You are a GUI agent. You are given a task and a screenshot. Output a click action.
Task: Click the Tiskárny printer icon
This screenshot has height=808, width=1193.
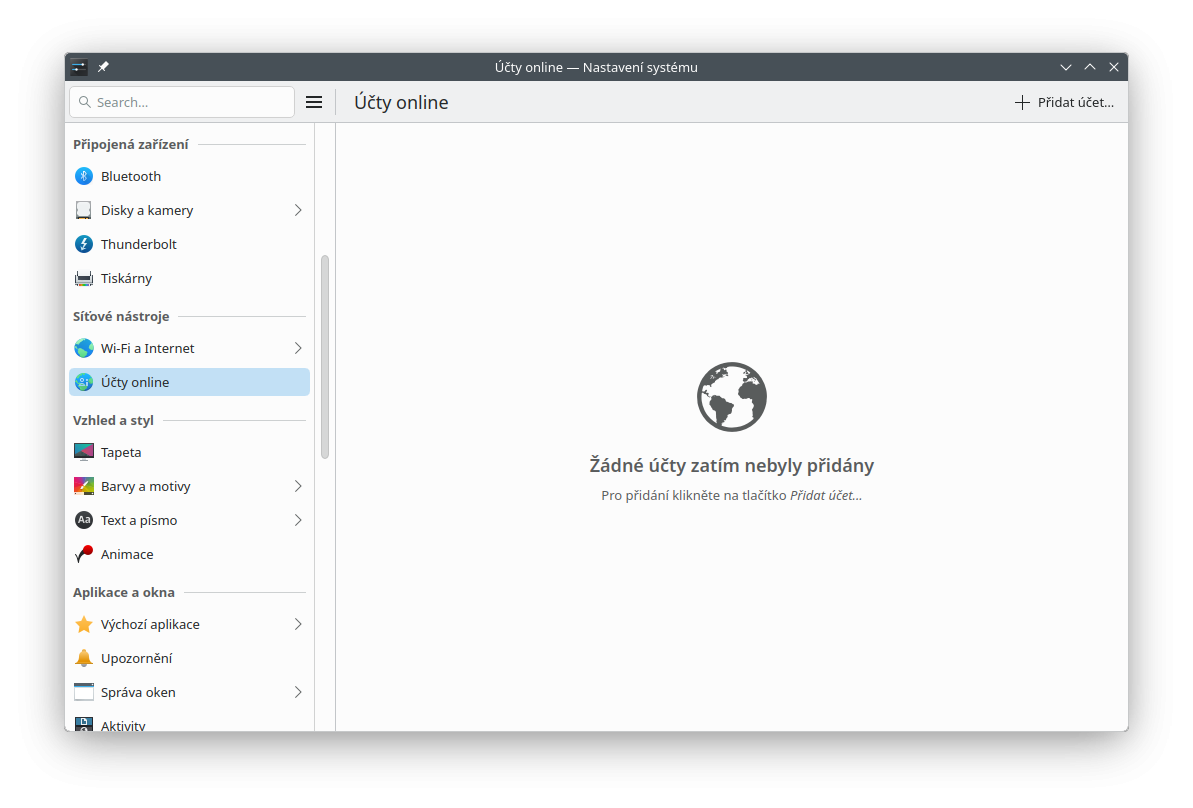pos(84,278)
